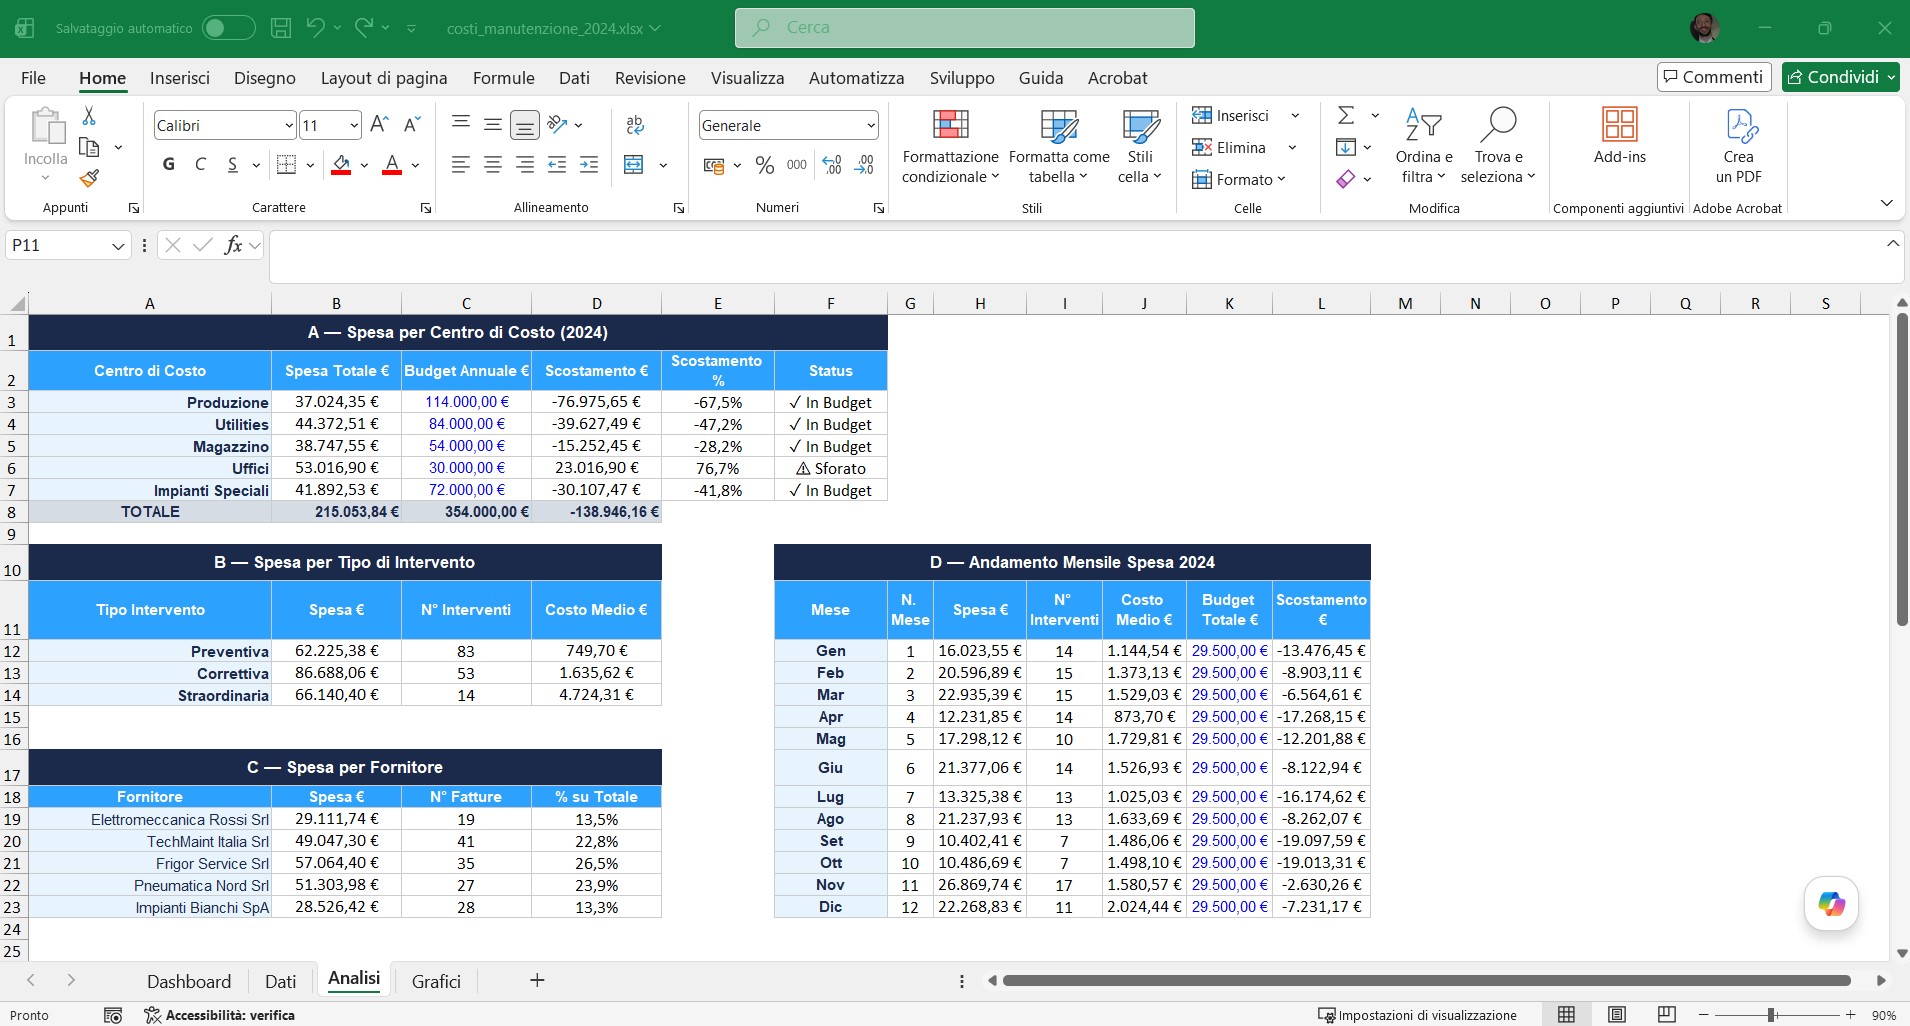Click the Condividi button
The image size is (1910, 1026).
1840,77
